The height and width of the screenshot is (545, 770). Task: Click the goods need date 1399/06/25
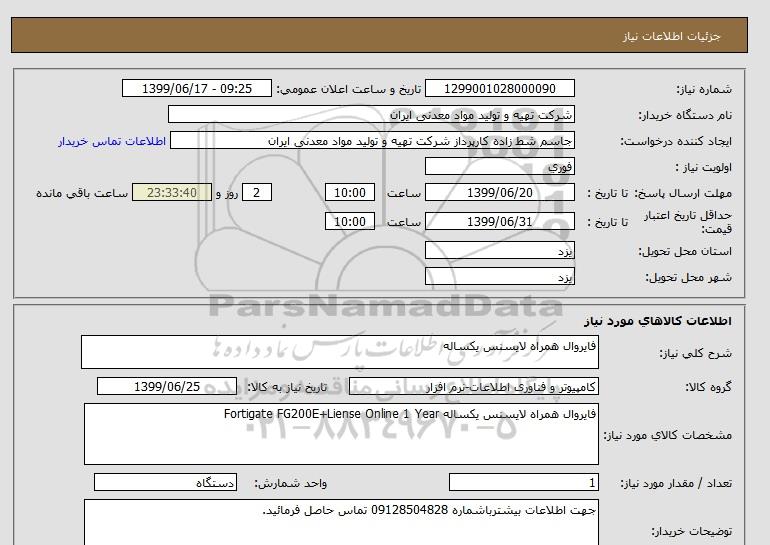(167, 386)
